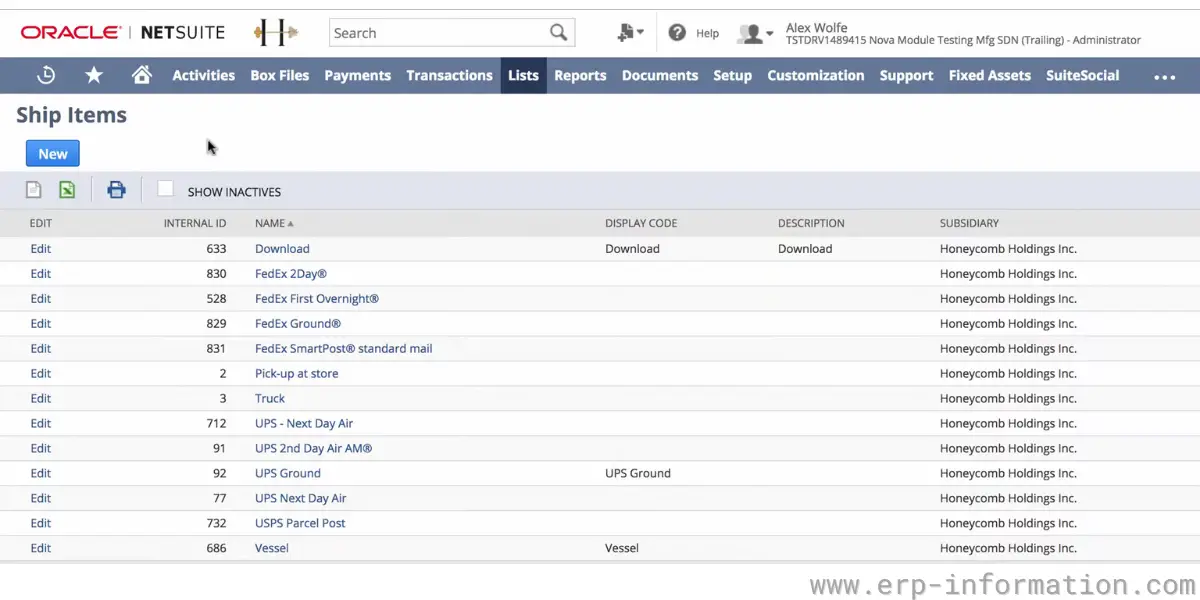Open the FedEx Ground® name link

coord(298,324)
